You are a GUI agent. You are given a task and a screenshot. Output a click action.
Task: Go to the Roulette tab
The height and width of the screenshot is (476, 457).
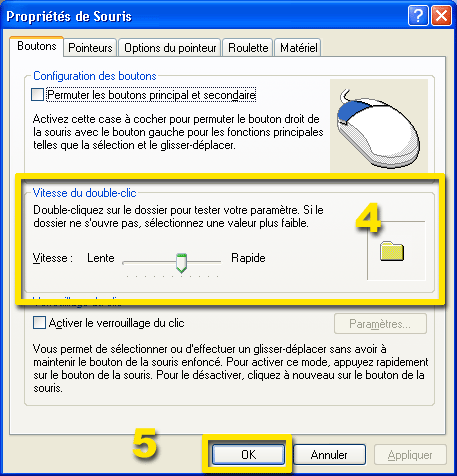pos(248,48)
